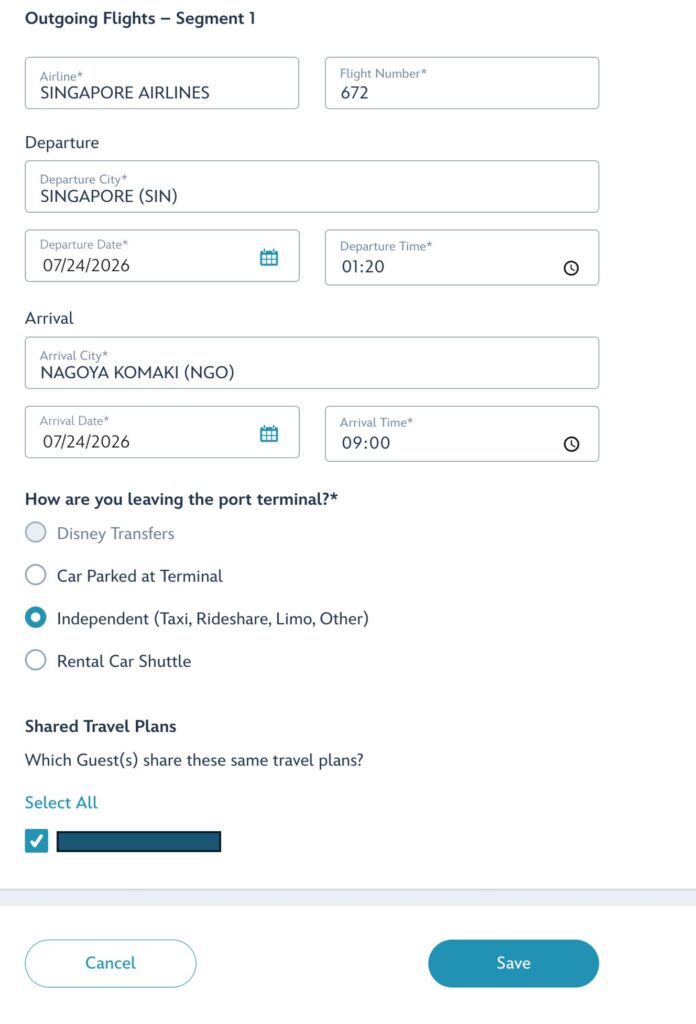Viewport: 696px width, 1024px height.
Task: Click the Arrival Time clock icon
Action: pyautogui.click(x=571, y=444)
